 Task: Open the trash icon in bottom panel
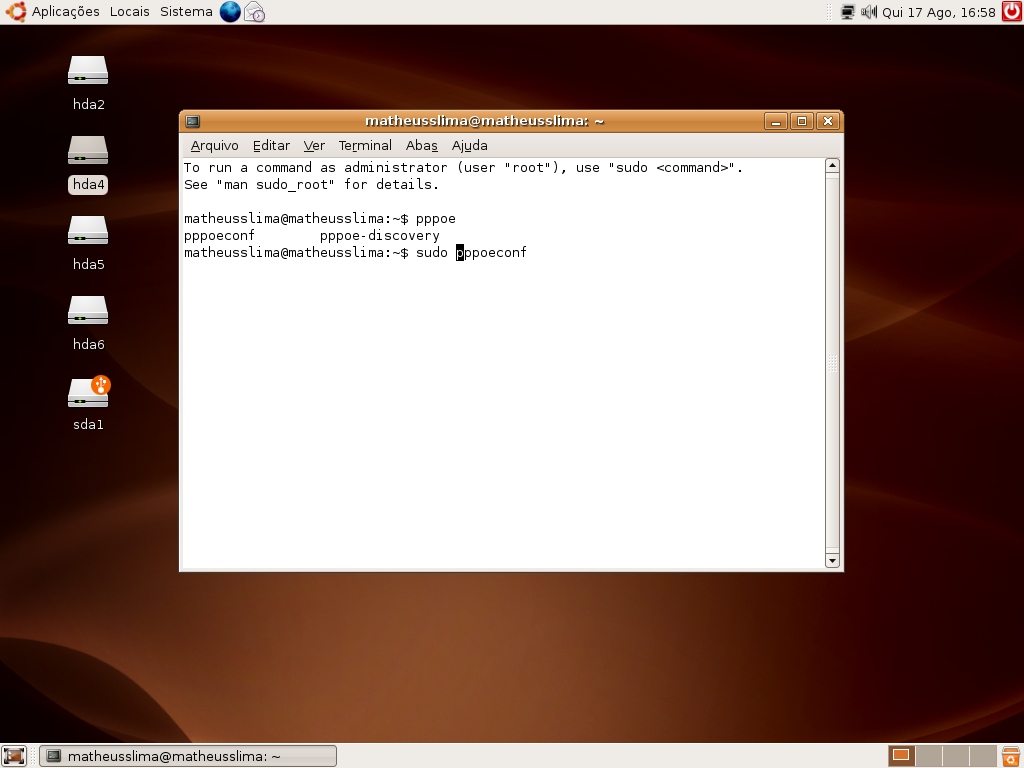(1011, 756)
